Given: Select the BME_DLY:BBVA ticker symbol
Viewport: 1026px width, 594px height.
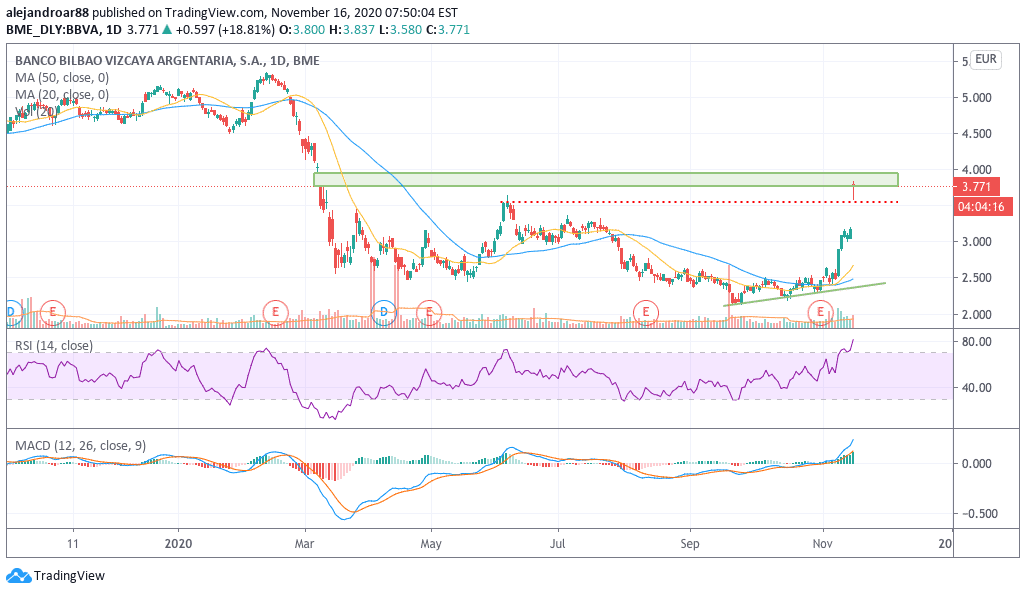Looking at the screenshot, I should click(54, 29).
